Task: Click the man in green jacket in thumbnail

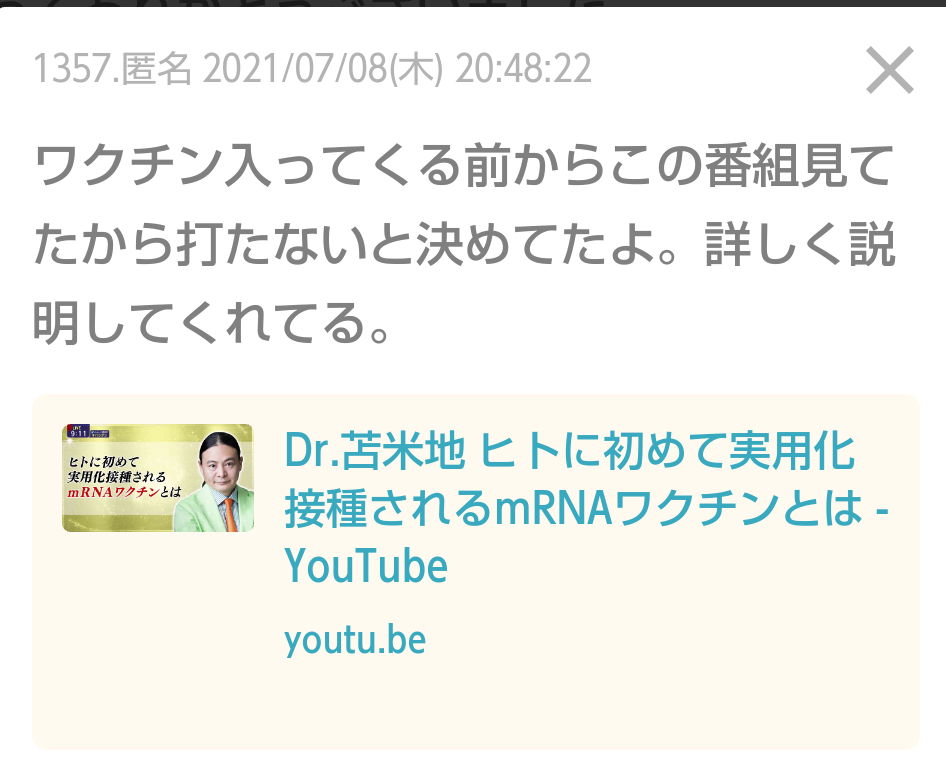Action: (218, 483)
